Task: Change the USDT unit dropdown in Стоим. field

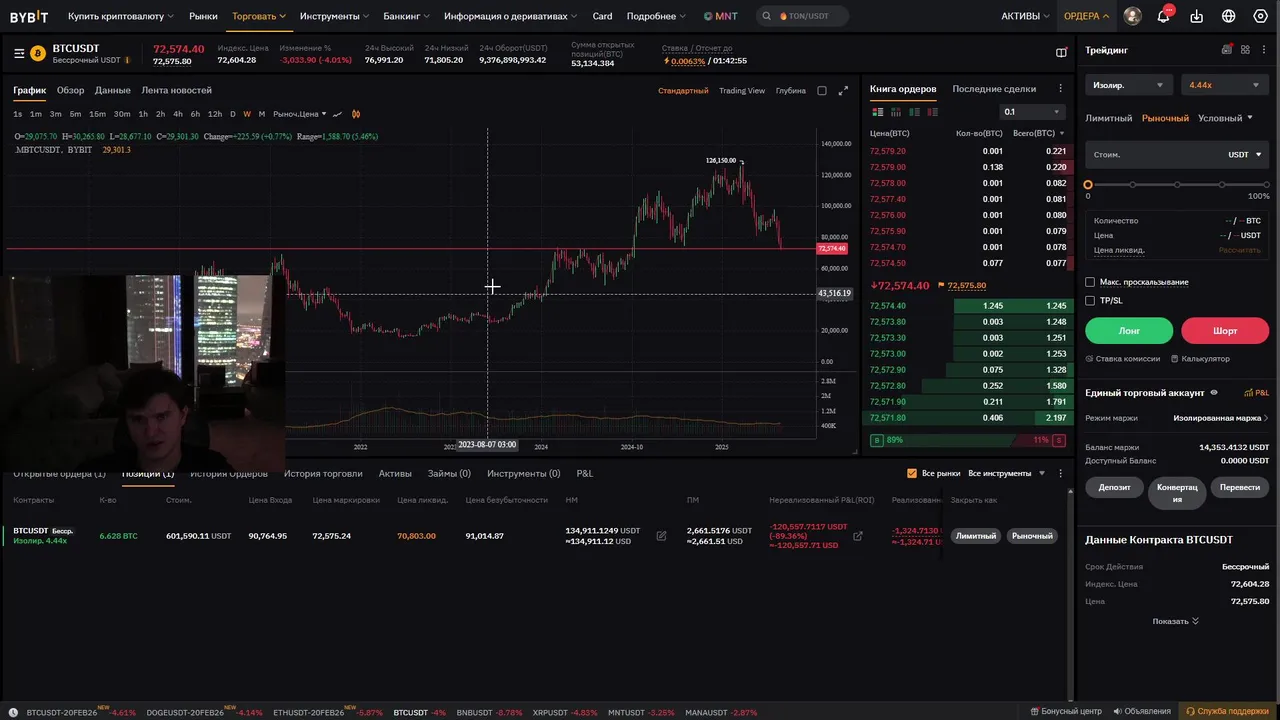Action: point(1245,155)
